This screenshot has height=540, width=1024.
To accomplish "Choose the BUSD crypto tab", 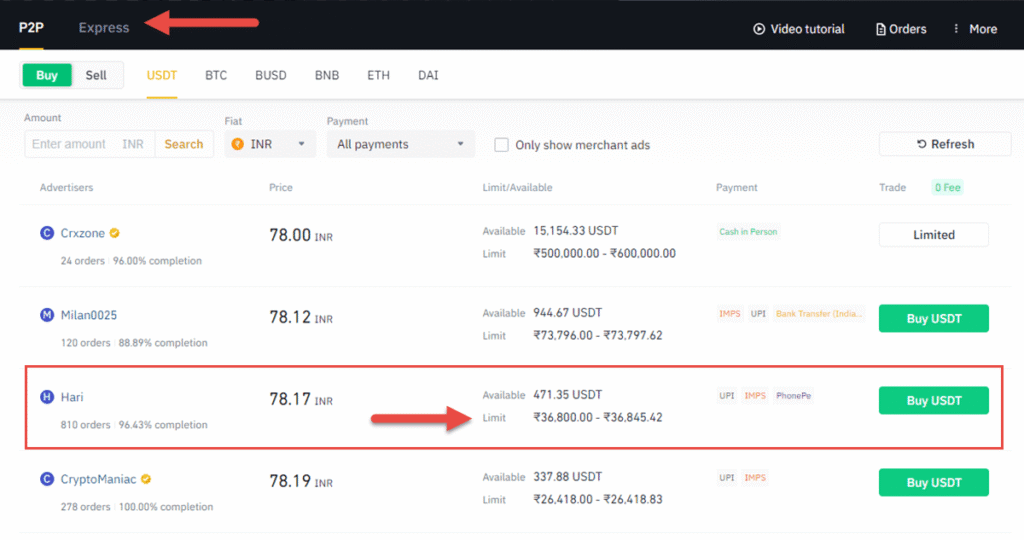I will point(270,75).
